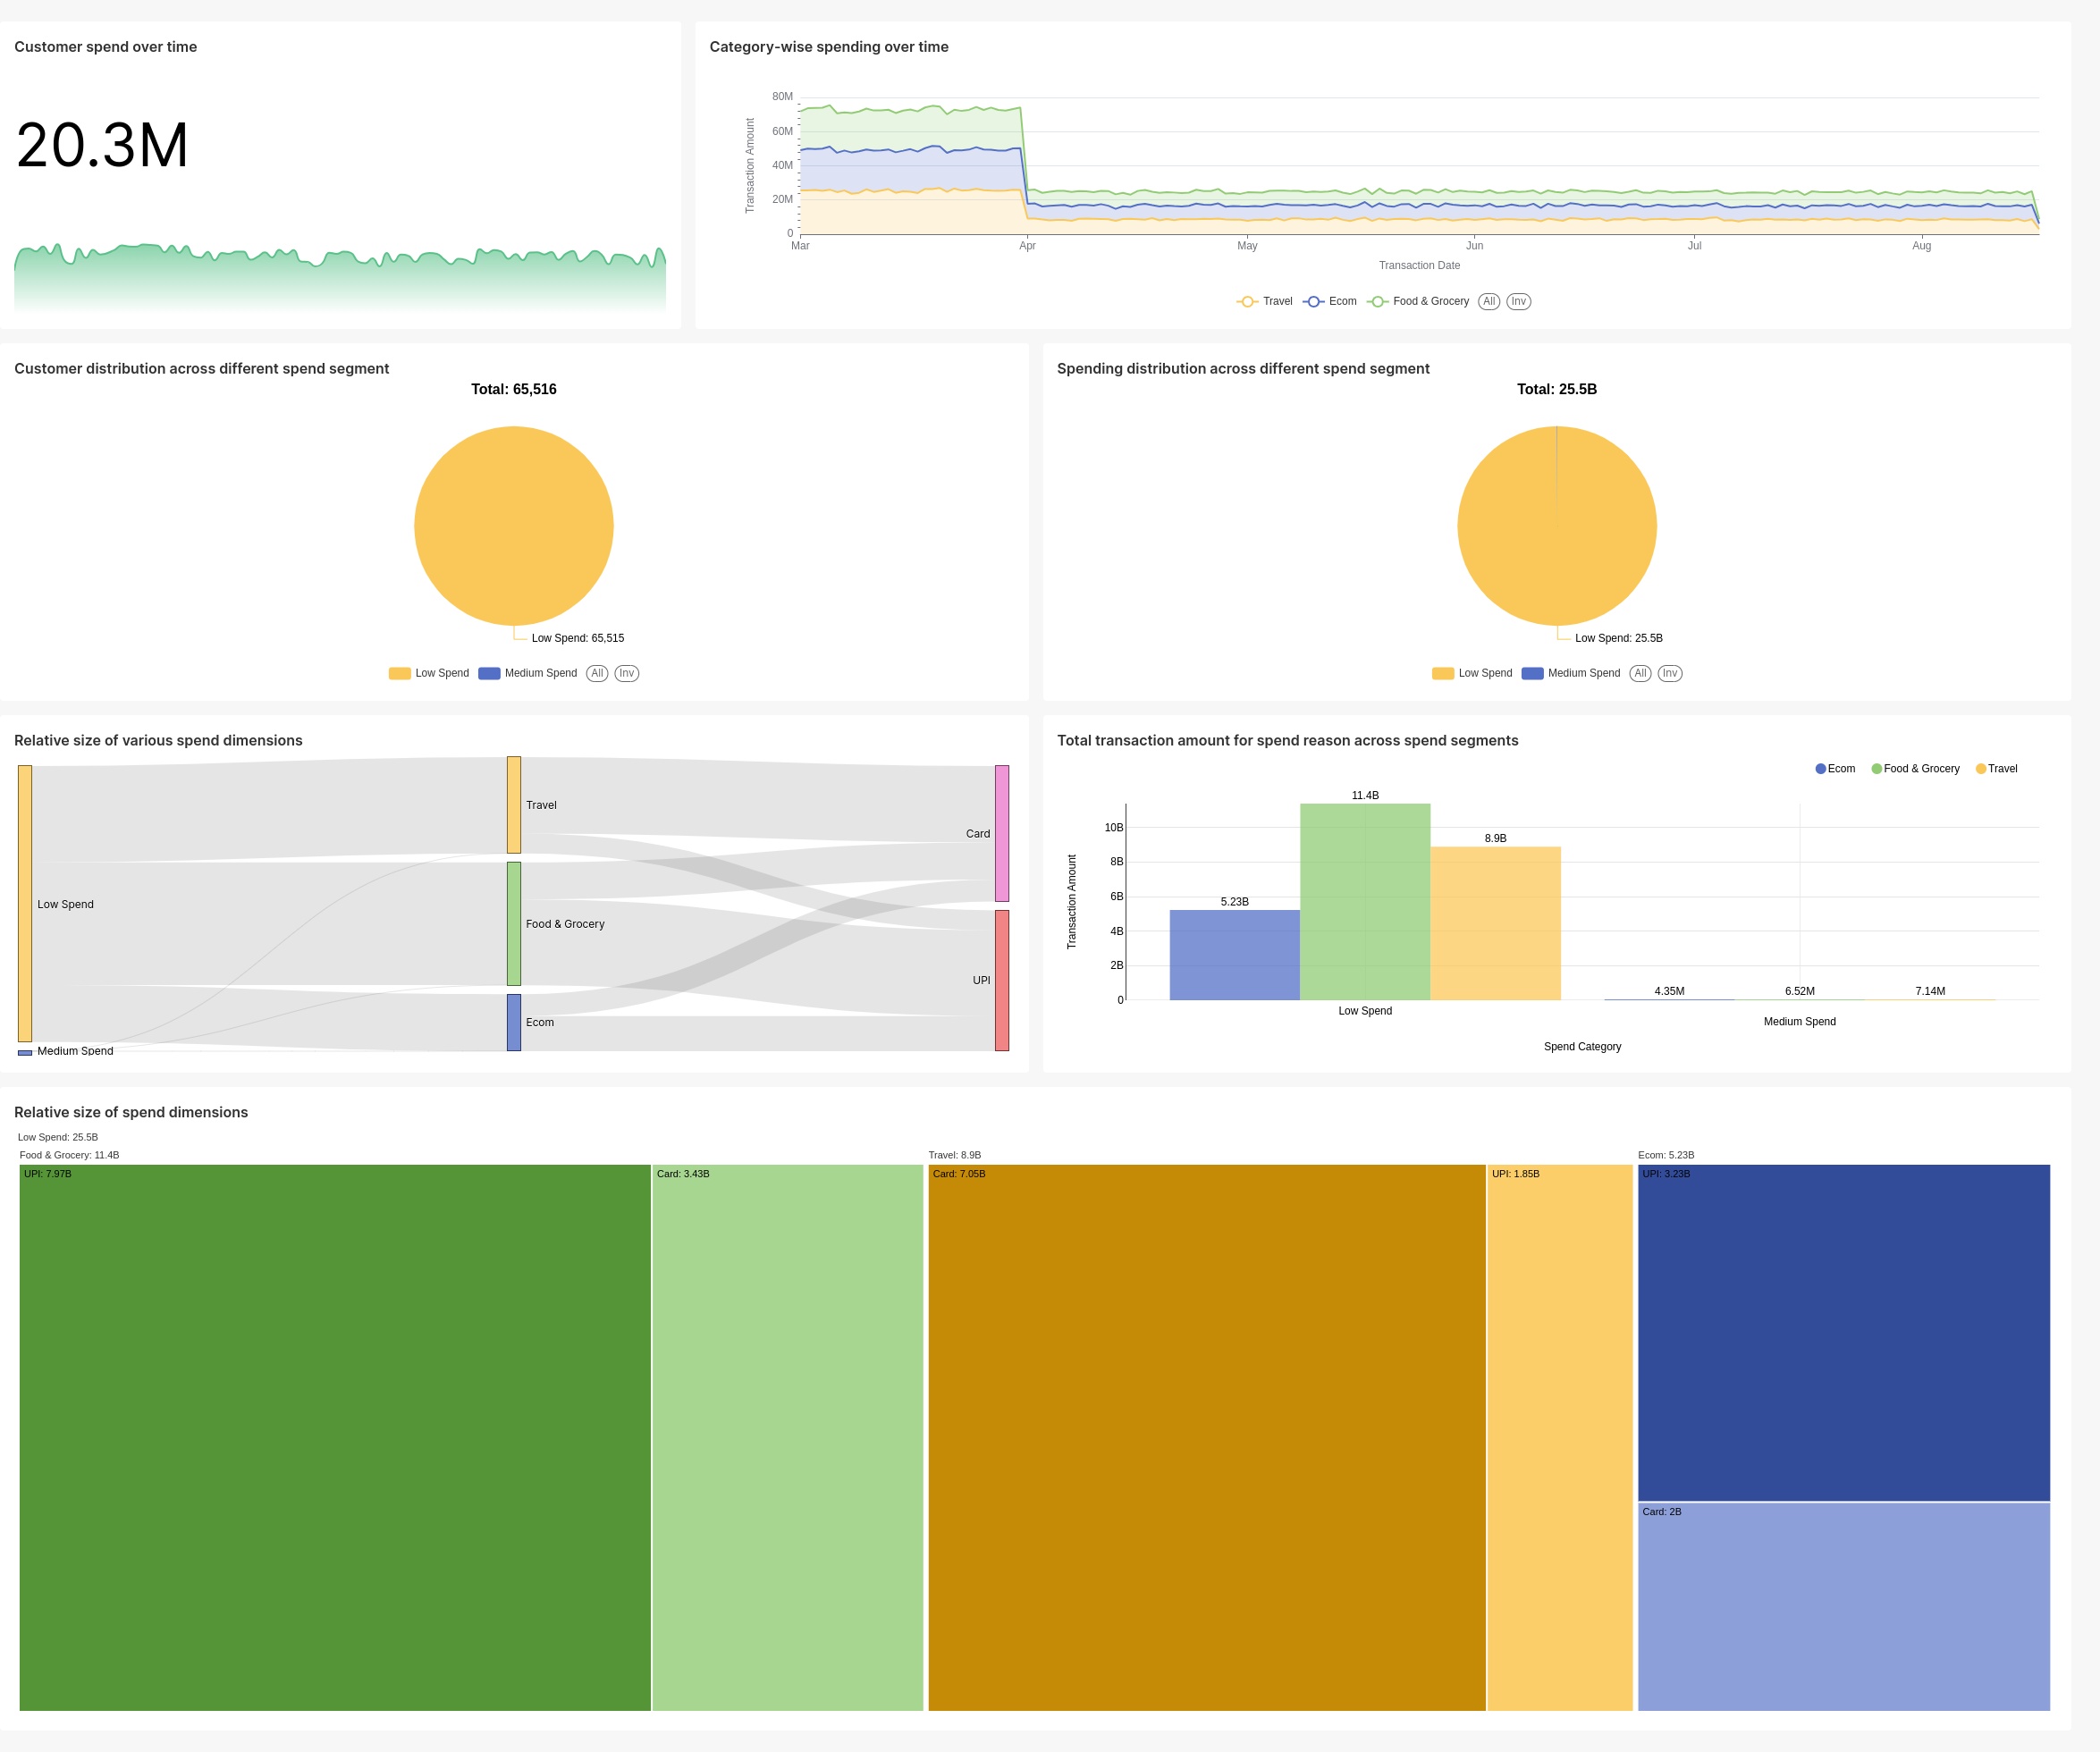The height and width of the screenshot is (1752, 2100).
Task: Click the Card: 3.43B treemap tile
Action: pos(788,1437)
